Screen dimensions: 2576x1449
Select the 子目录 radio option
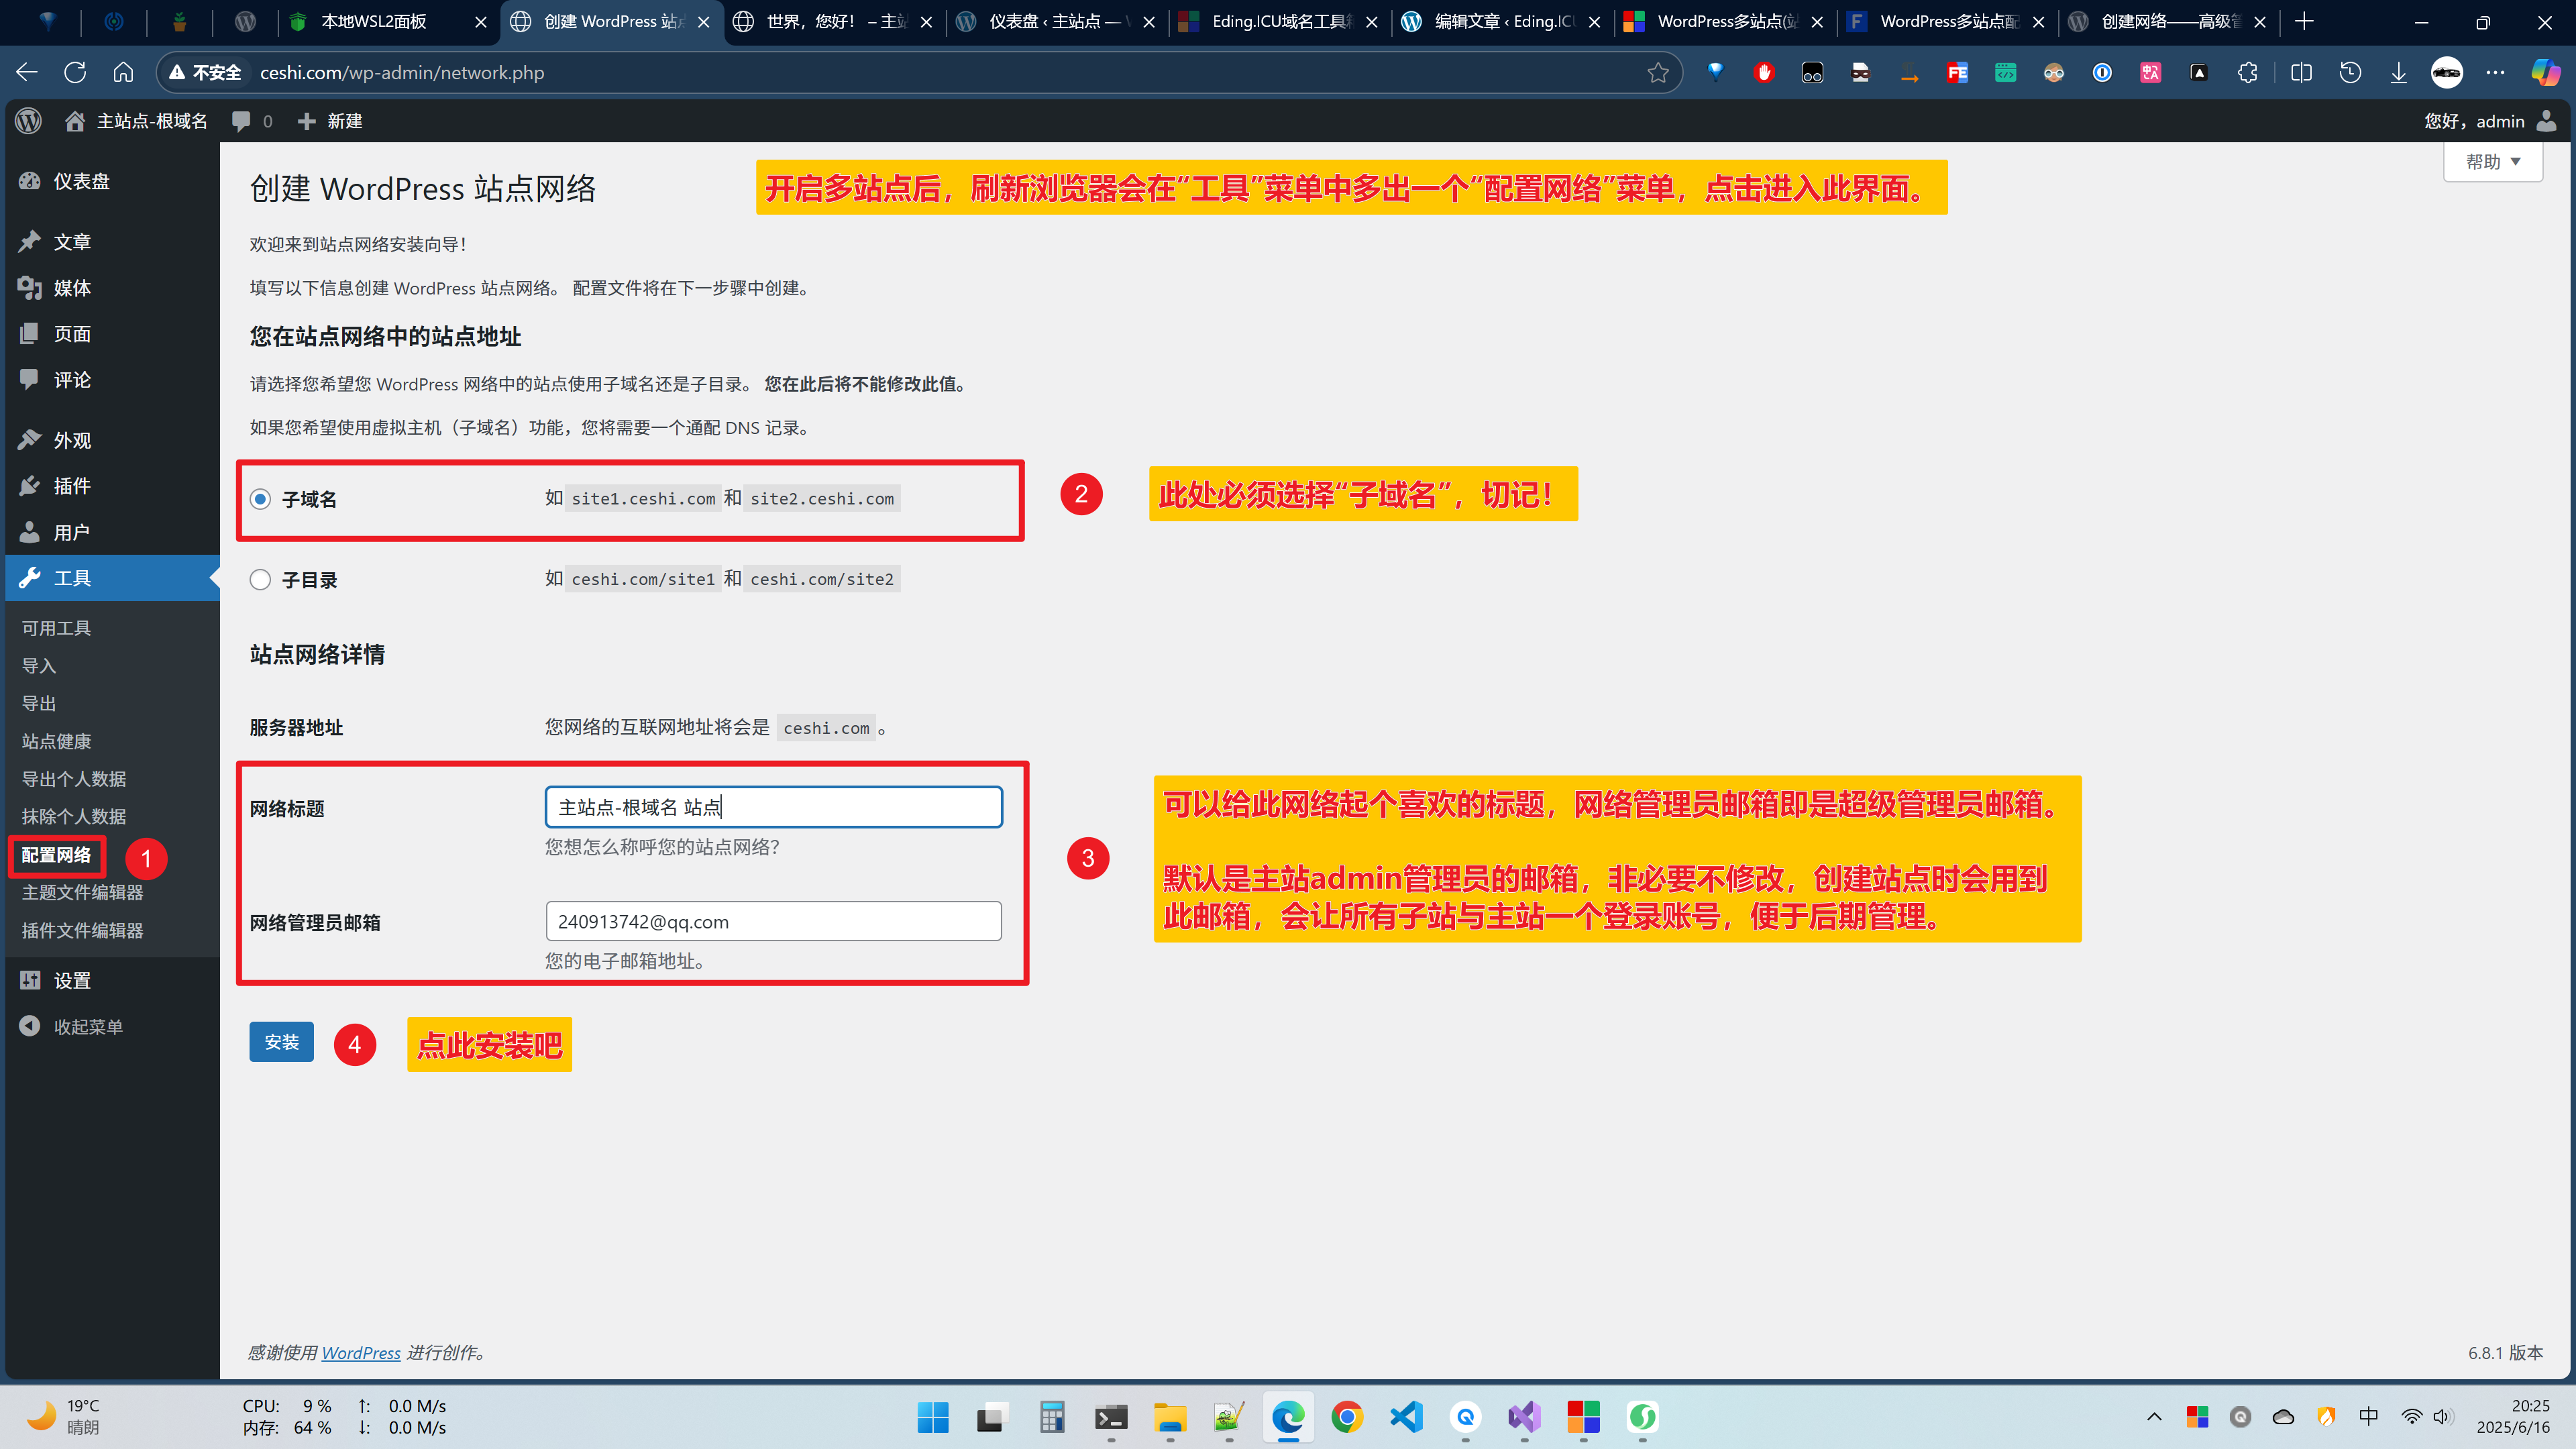point(260,580)
